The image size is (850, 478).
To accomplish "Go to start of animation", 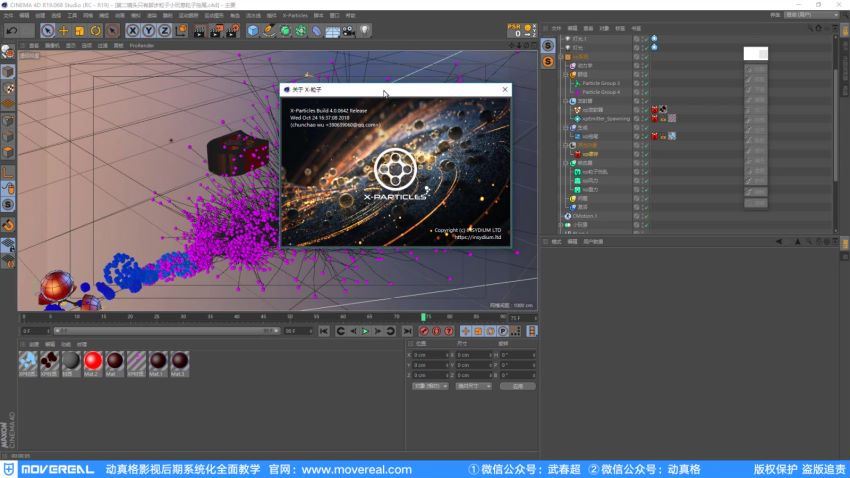I will point(324,331).
